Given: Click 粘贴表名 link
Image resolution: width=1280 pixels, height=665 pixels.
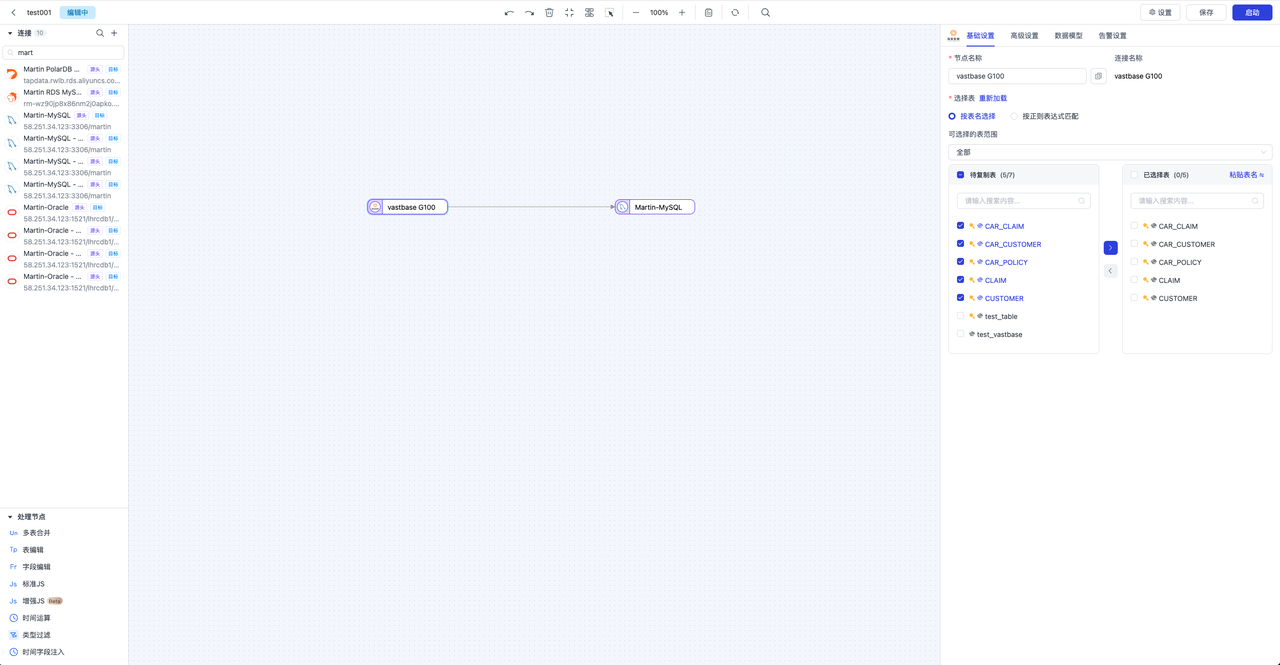Looking at the screenshot, I should click(1246, 175).
